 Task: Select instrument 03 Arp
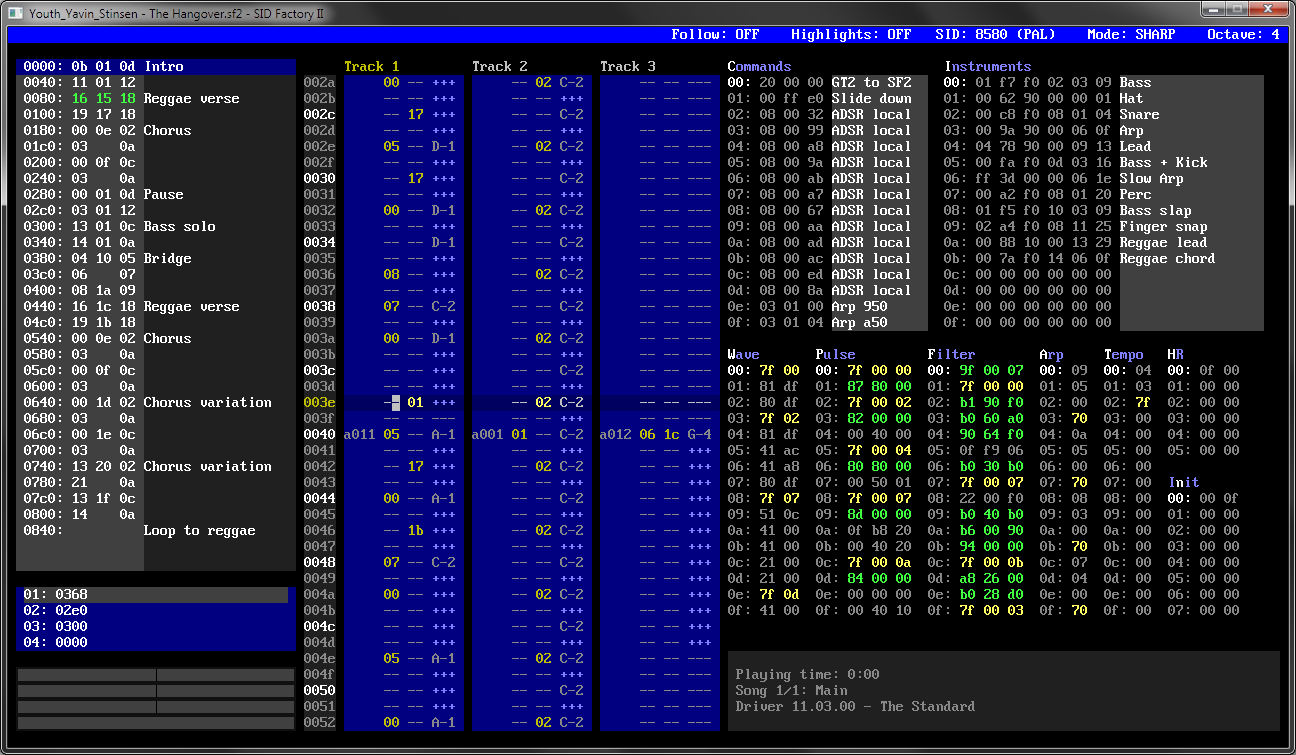(1104, 130)
